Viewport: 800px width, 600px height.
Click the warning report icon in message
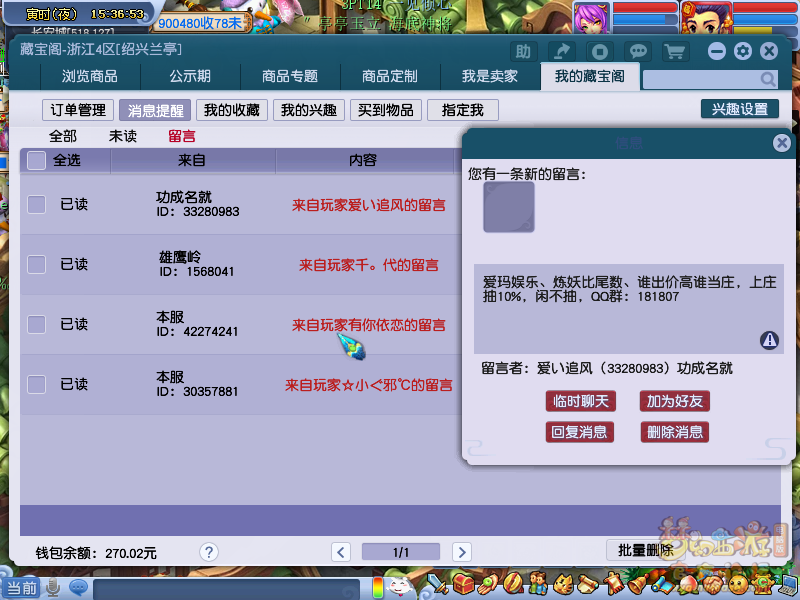[769, 340]
